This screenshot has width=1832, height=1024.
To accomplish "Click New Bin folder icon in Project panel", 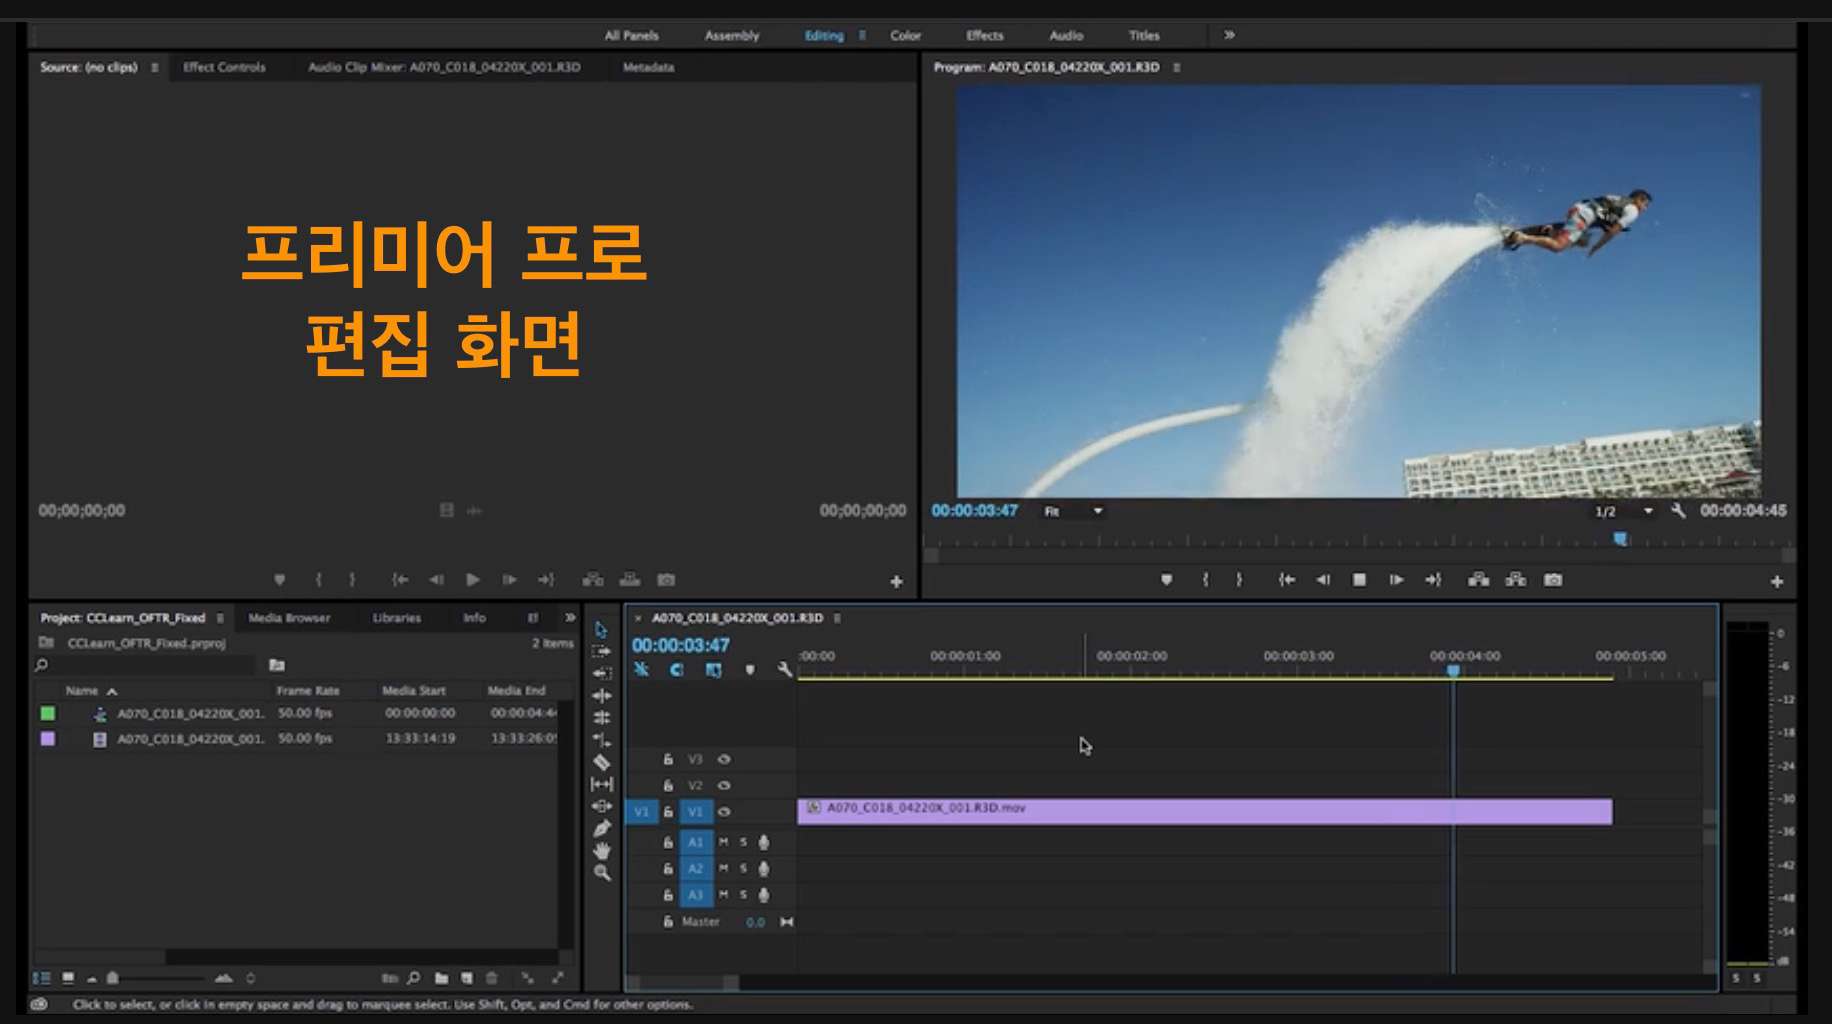I will (441, 978).
